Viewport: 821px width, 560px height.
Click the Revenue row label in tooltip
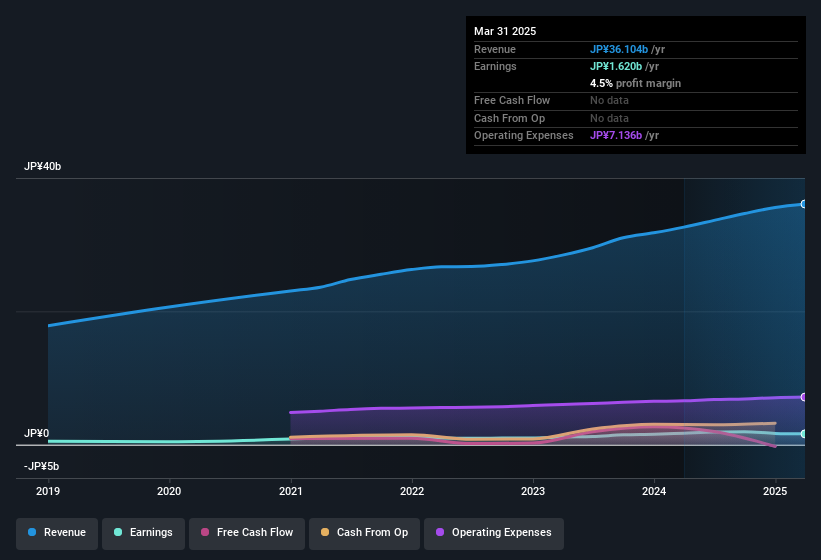click(x=495, y=49)
